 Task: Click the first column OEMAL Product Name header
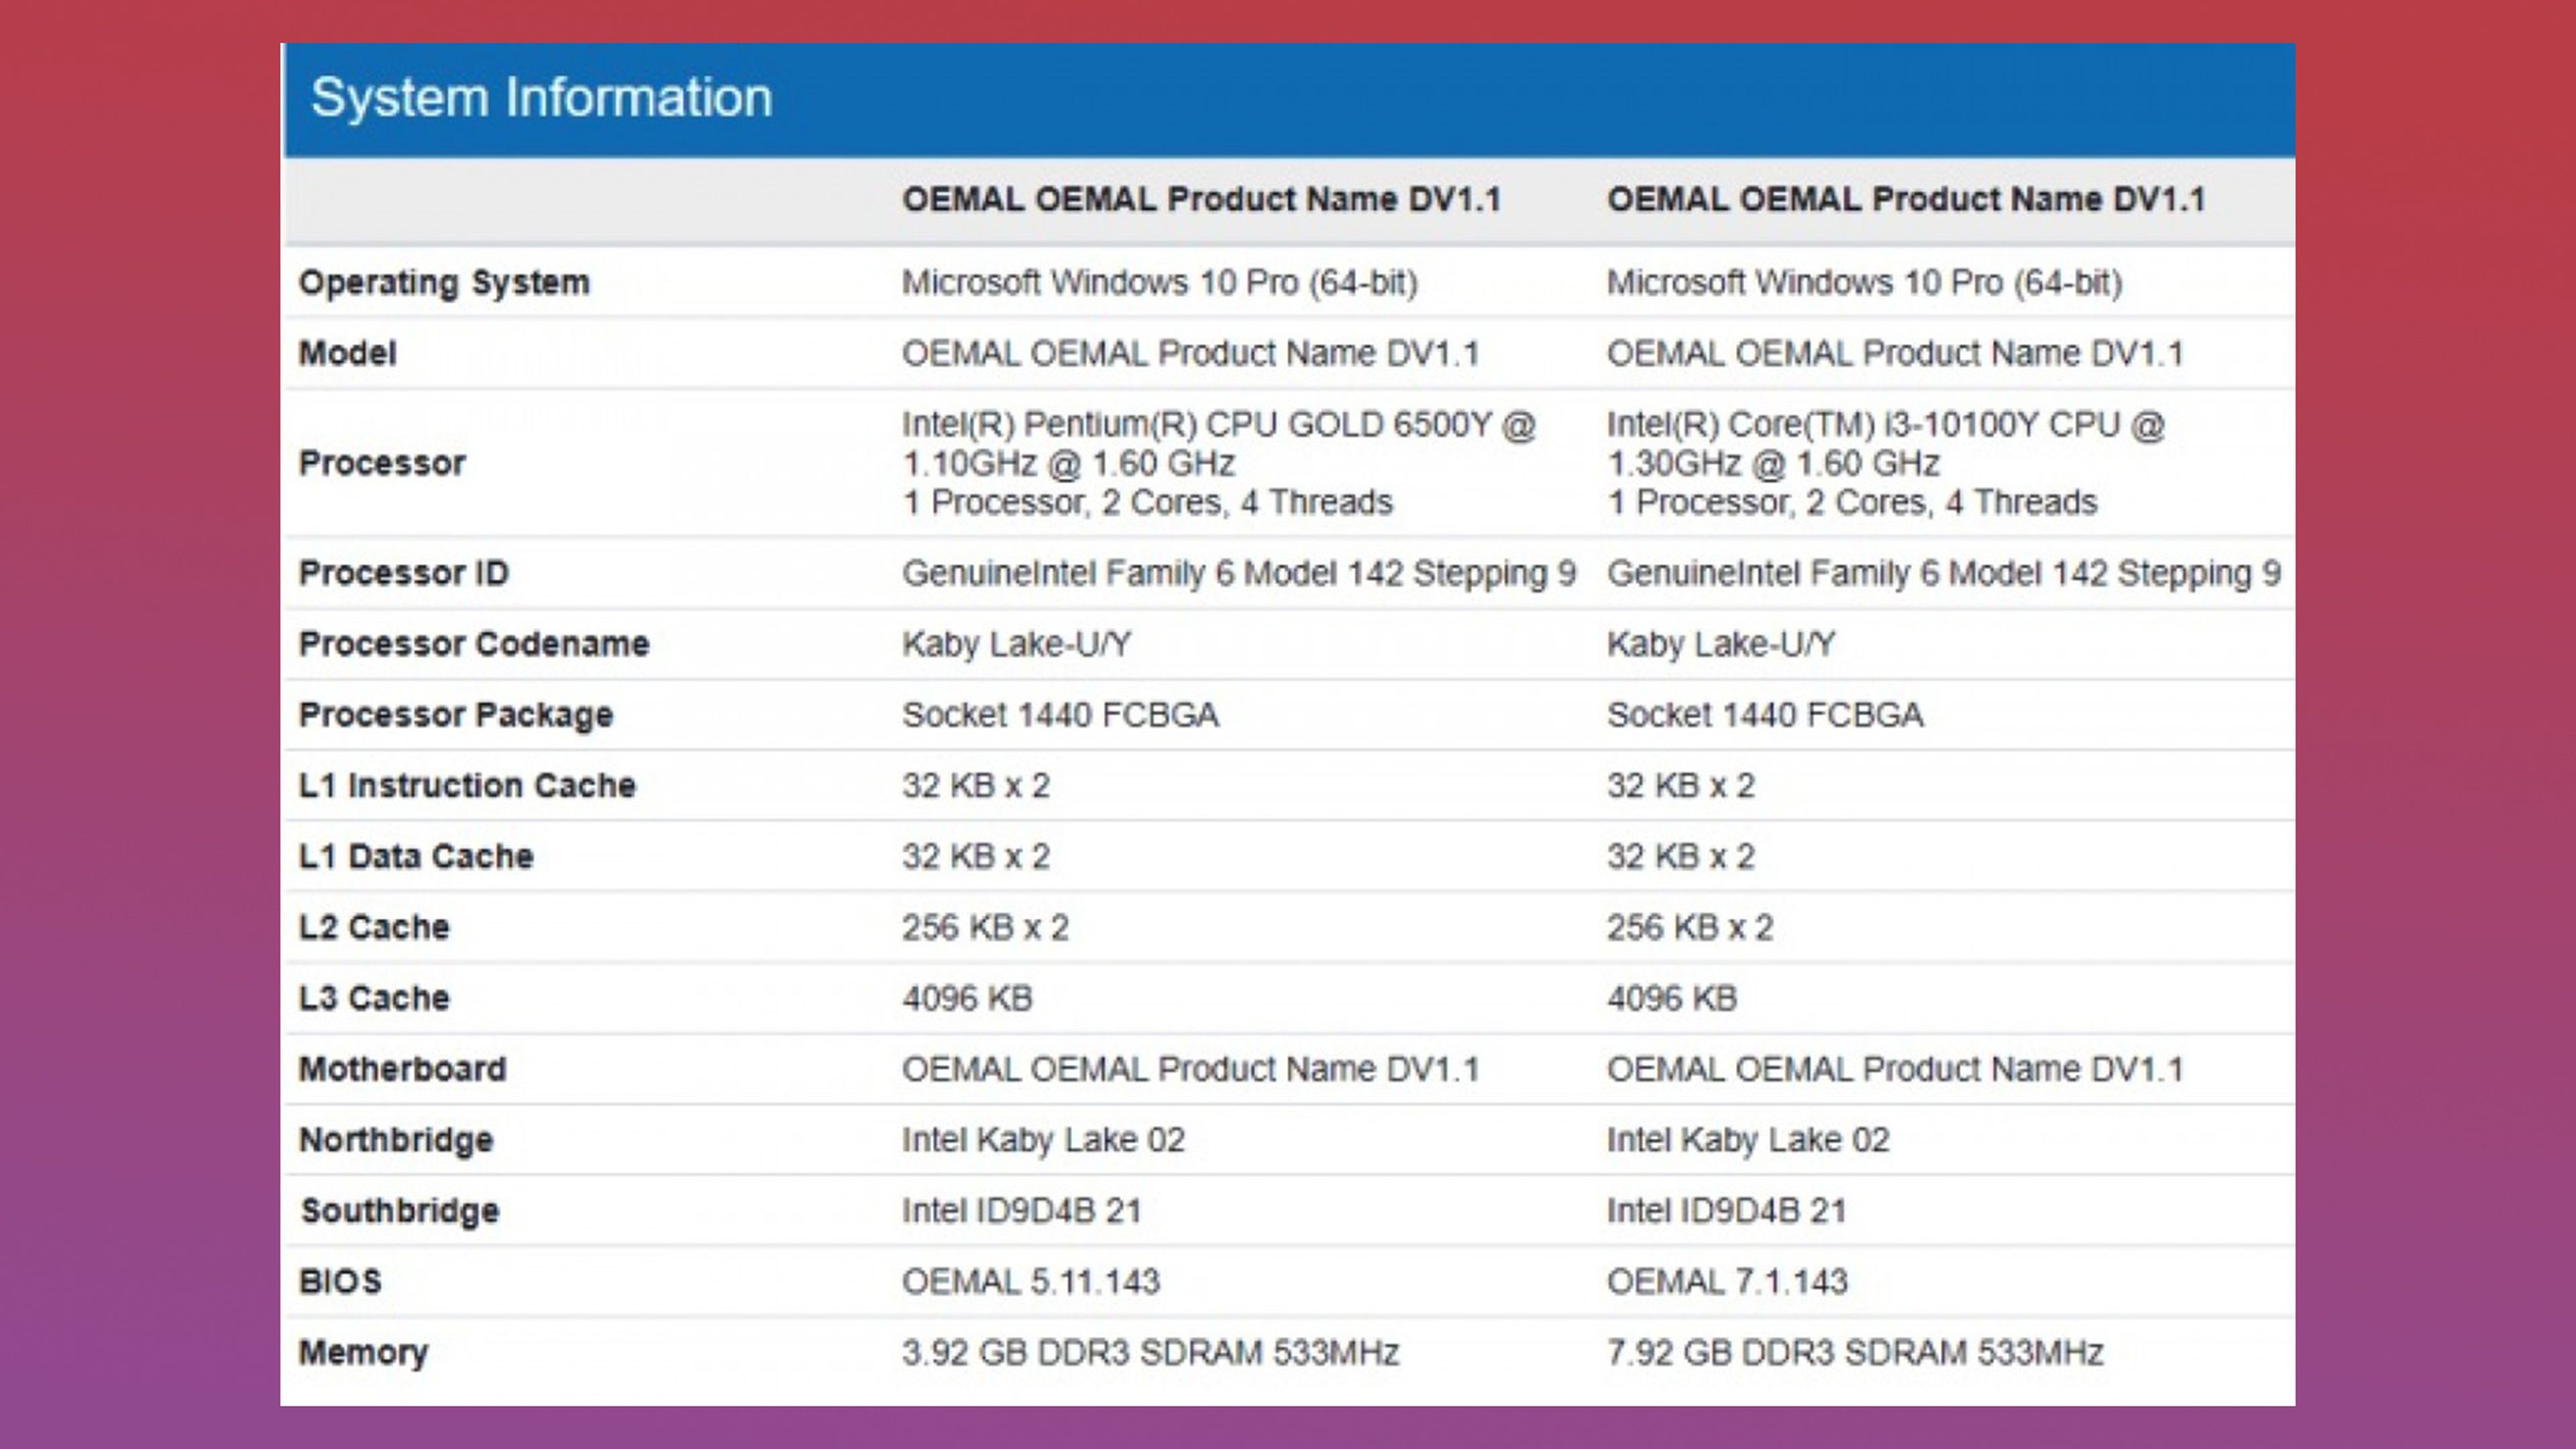1201,199
